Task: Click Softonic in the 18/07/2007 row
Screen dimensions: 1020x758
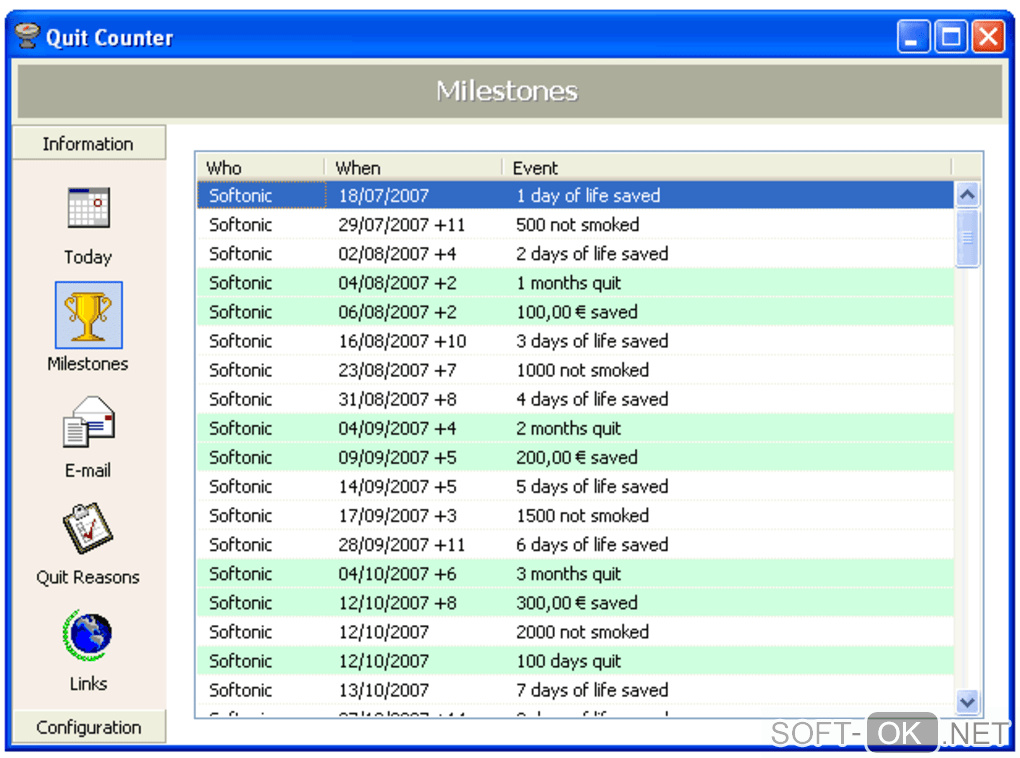Action: (x=240, y=195)
